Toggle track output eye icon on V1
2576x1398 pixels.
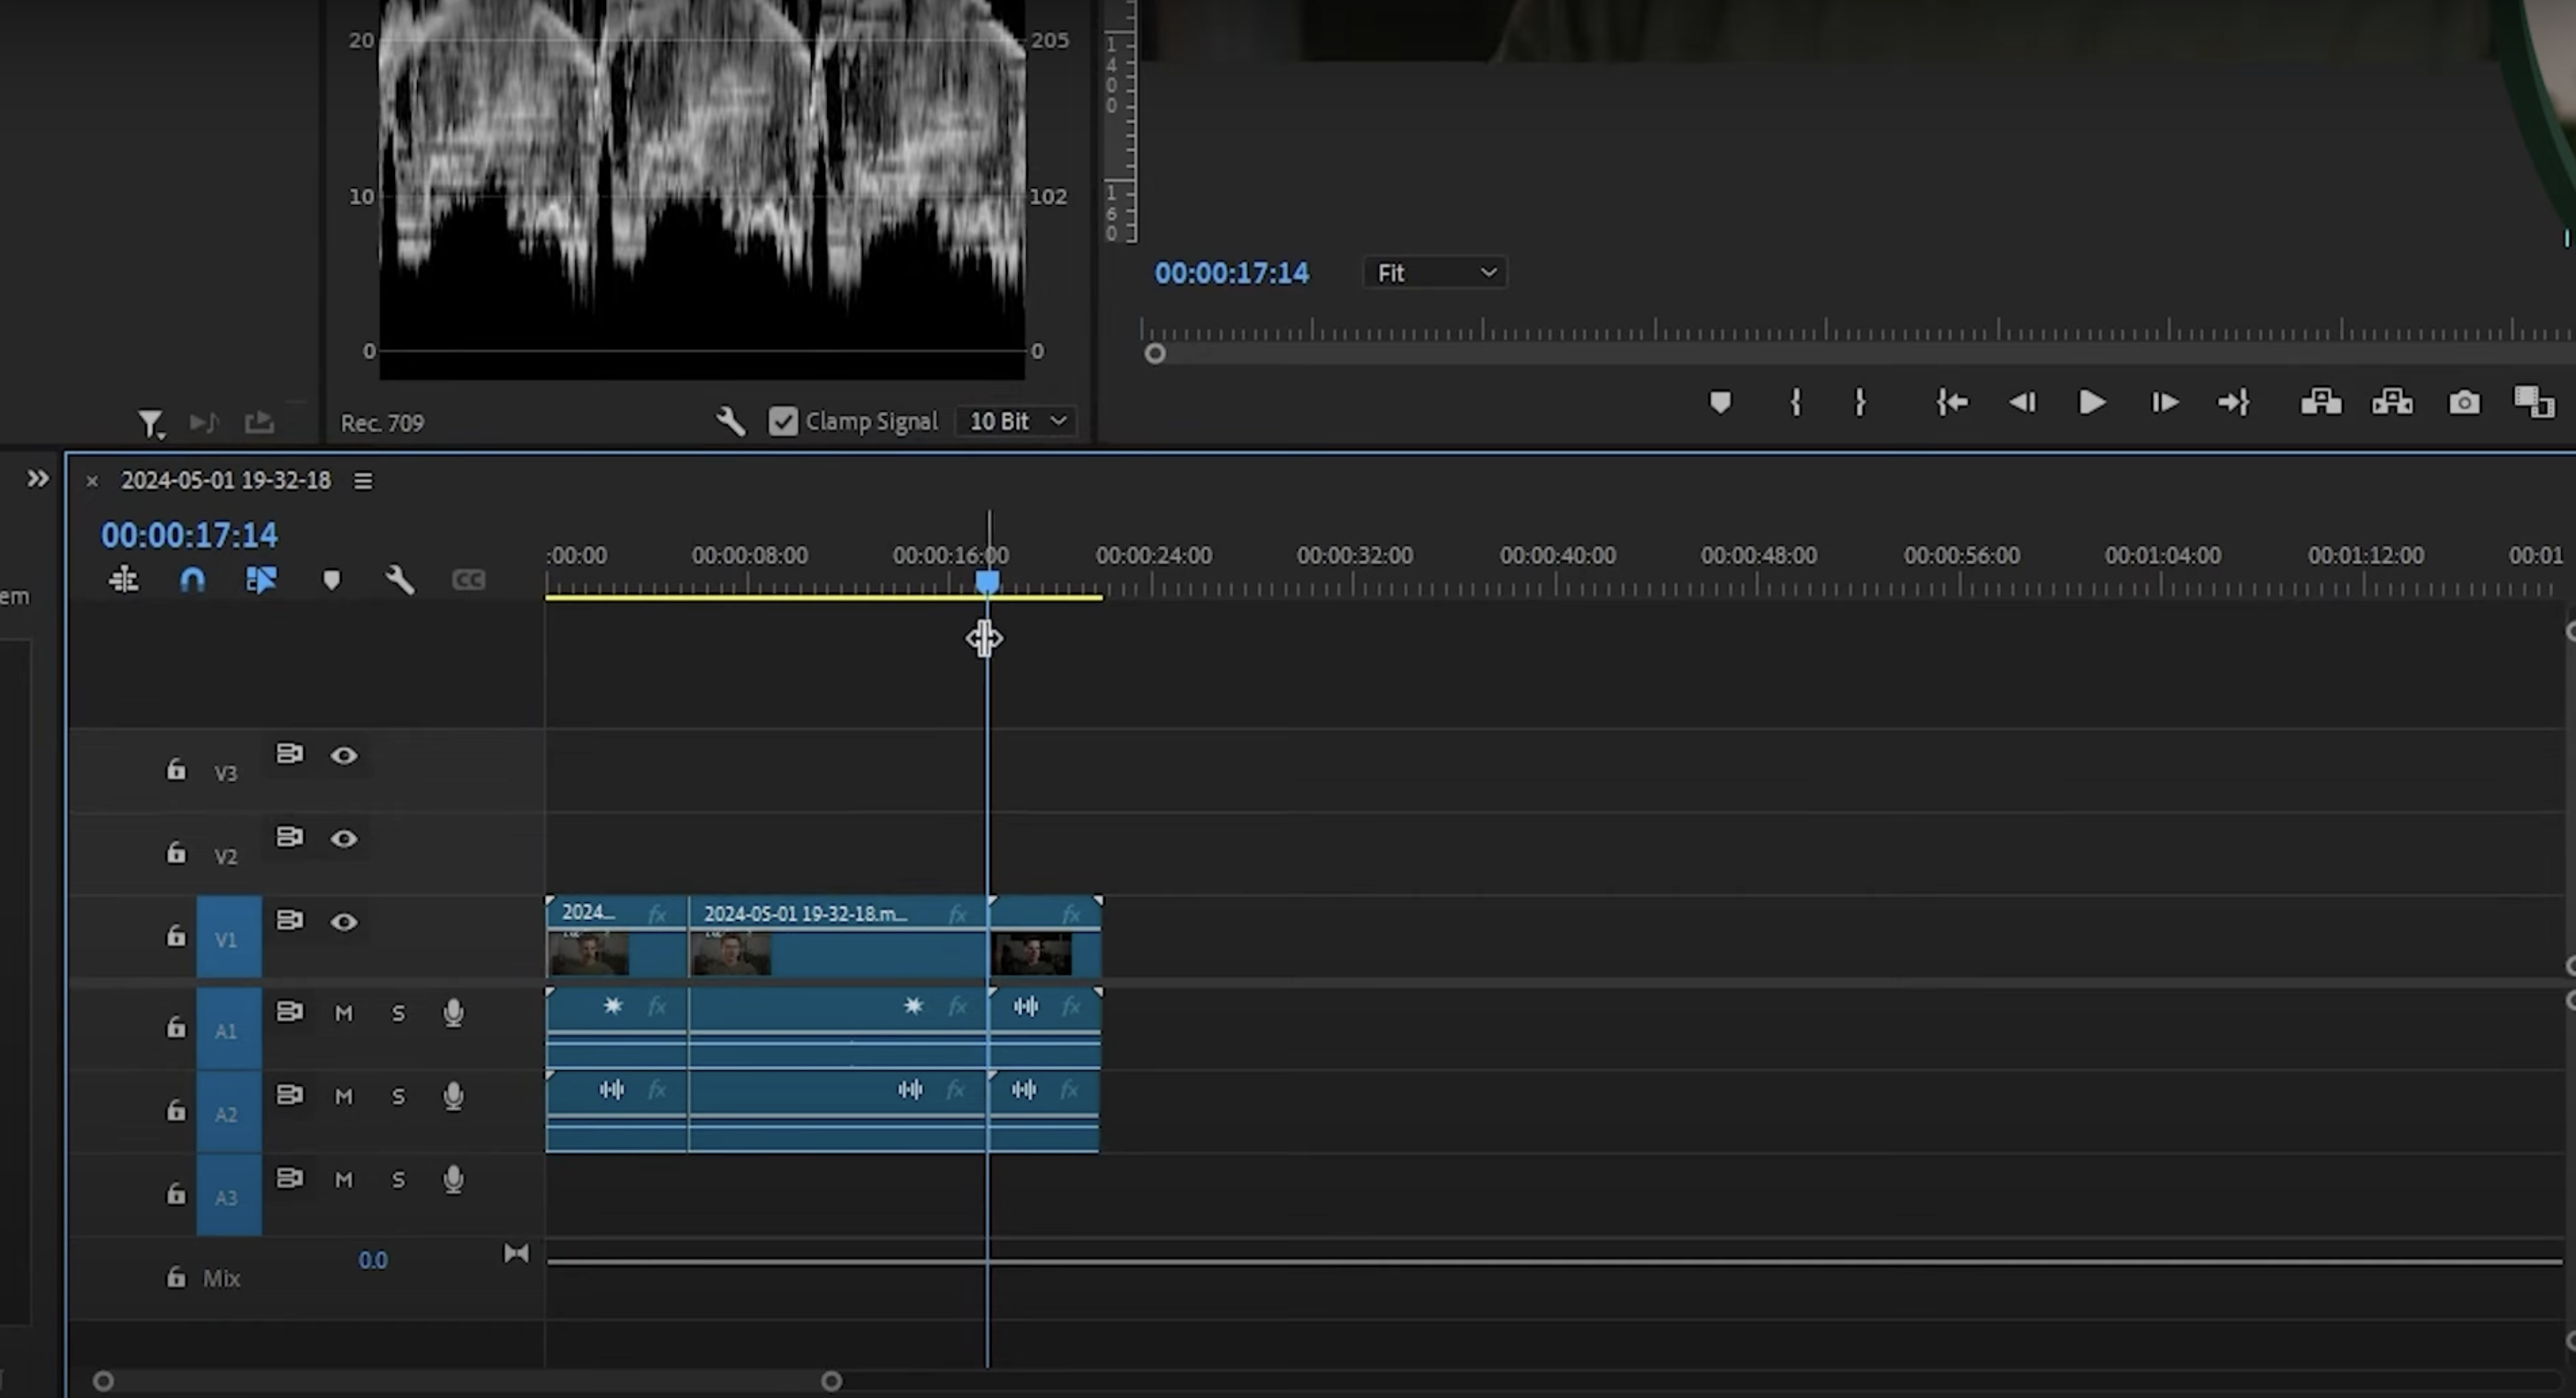pos(345,921)
